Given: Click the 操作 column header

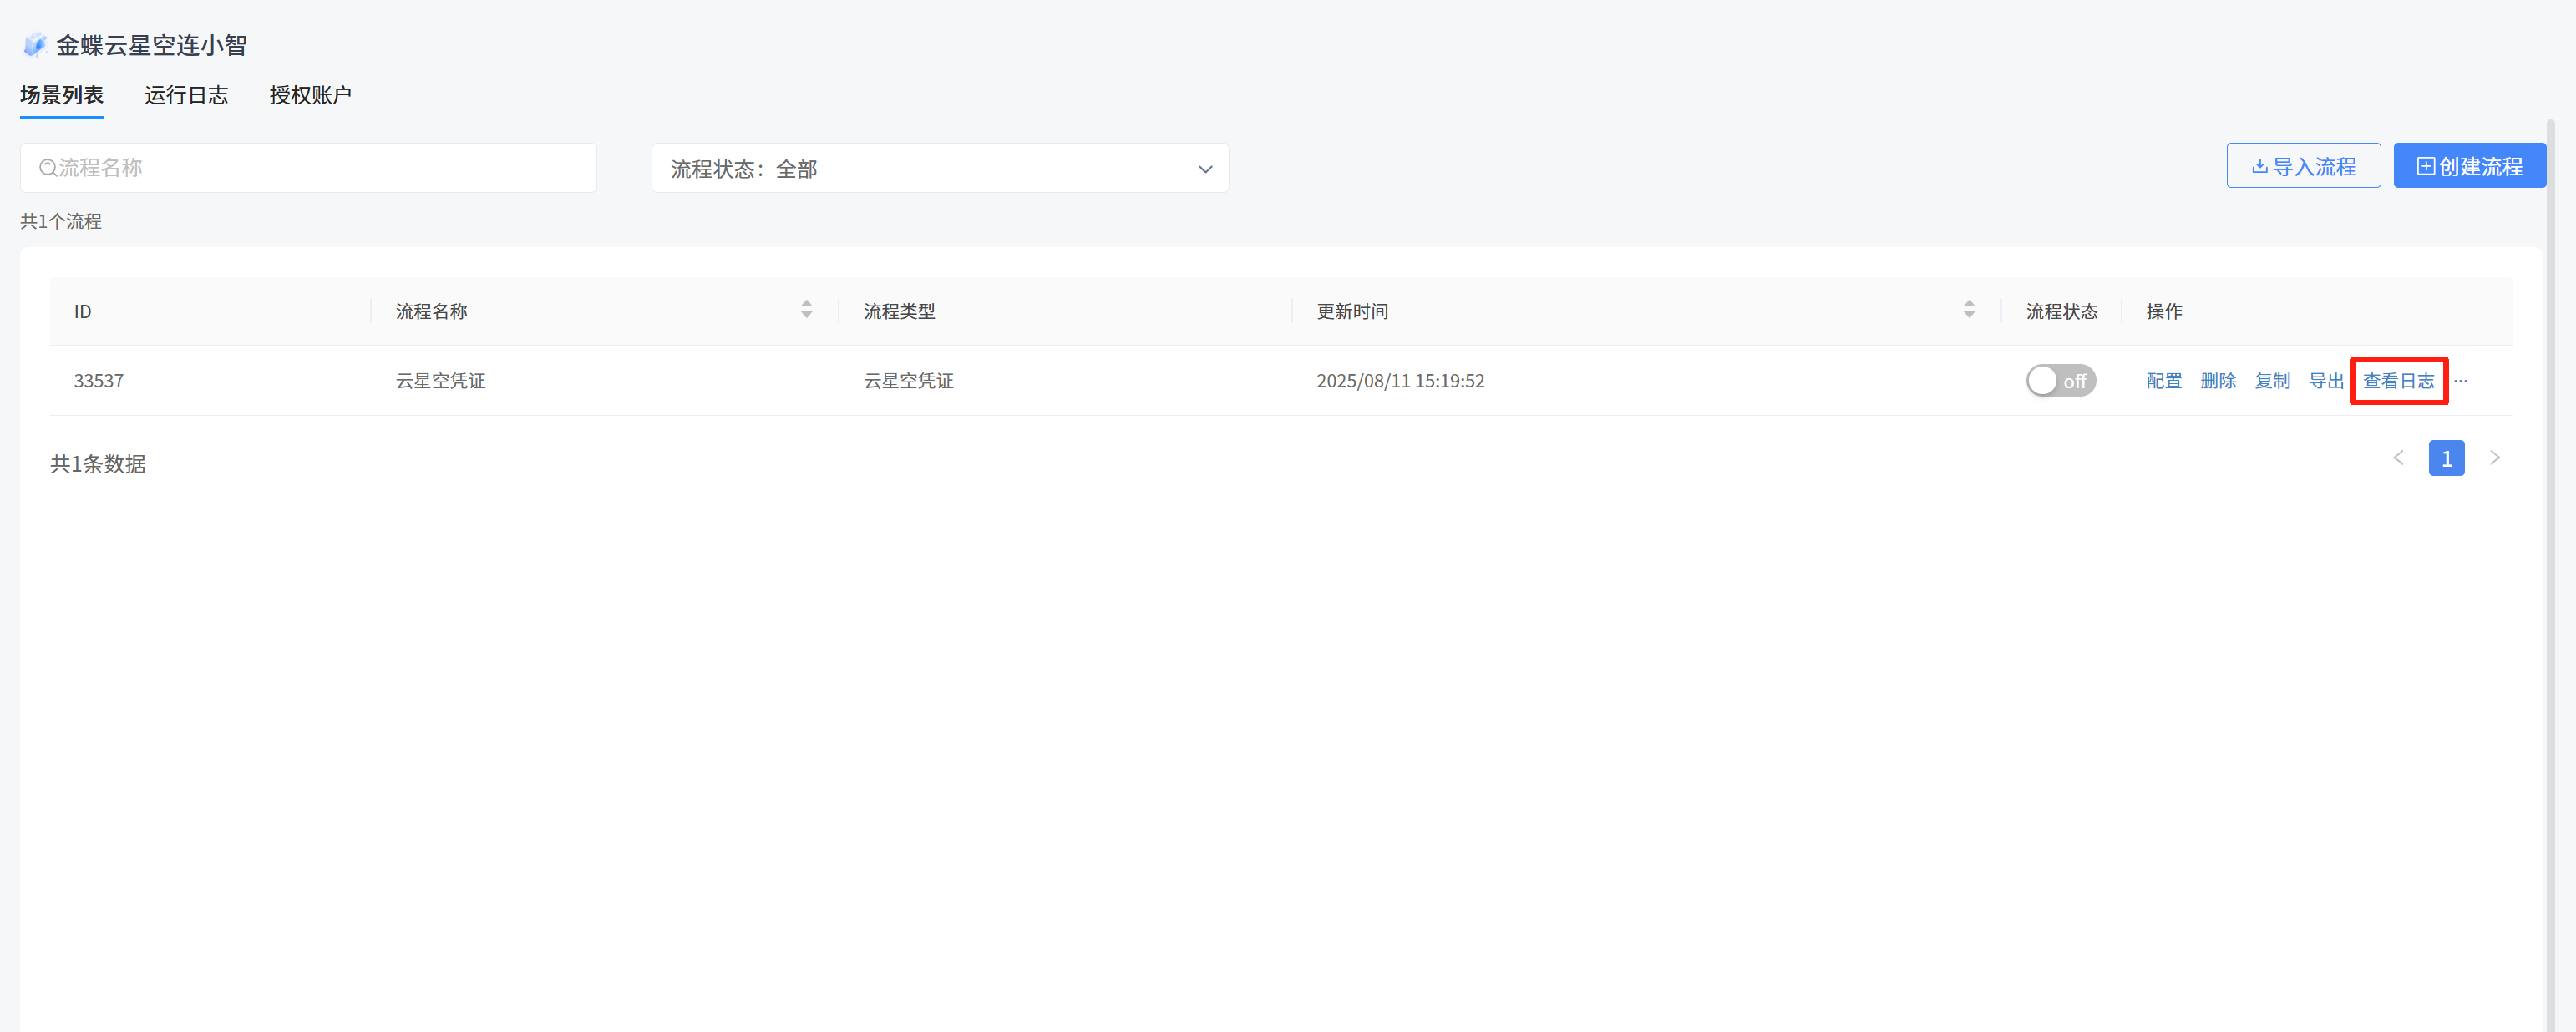Looking at the screenshot, I should point(2164,311).
